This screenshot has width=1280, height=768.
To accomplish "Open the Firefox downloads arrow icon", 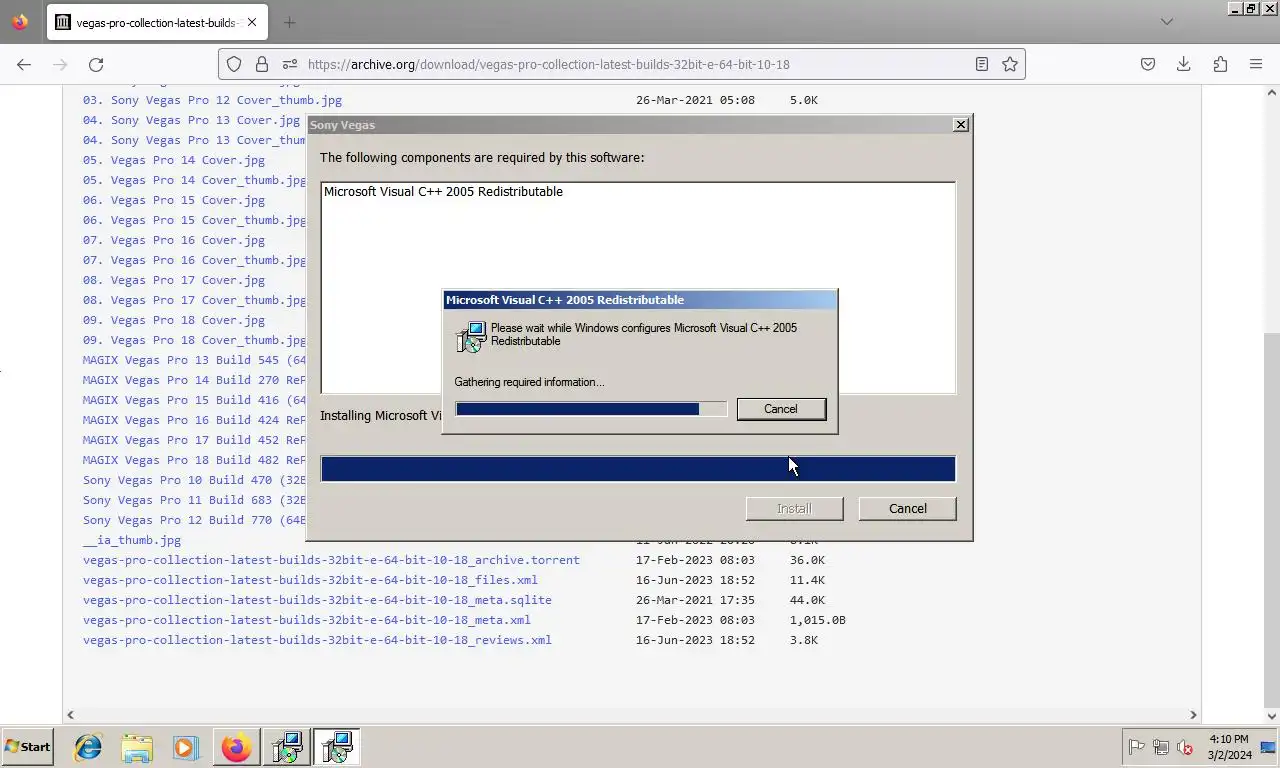I will coord(1184,64).
